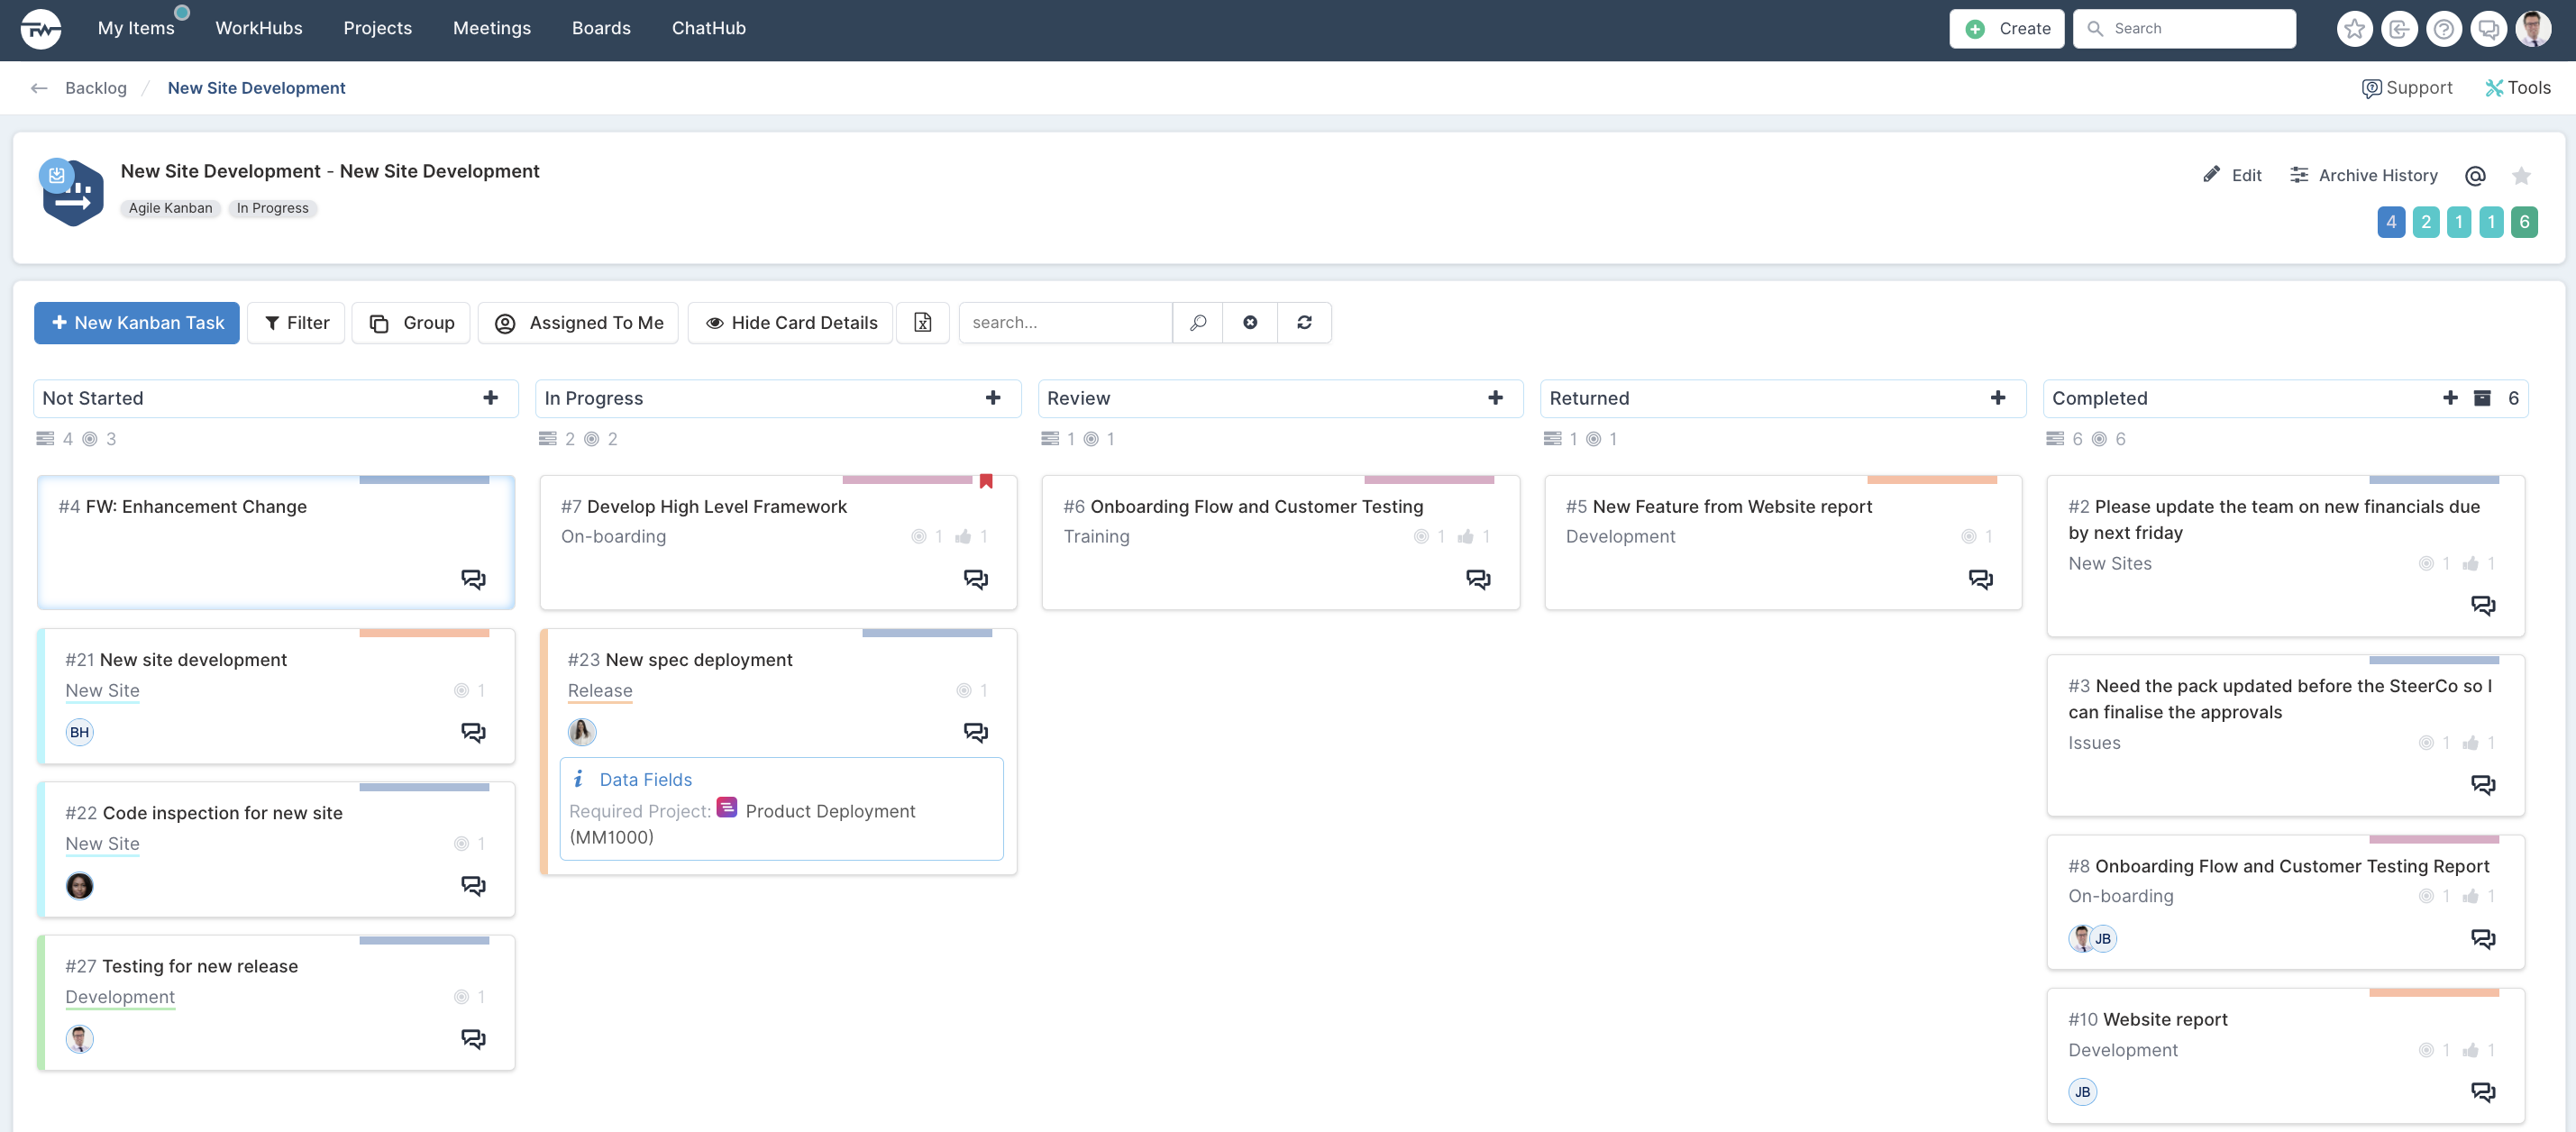Image resolution: width=2576 pixels, height=1132 pixels.
Task: Open comments on FW: Enhancement Change card
Action: tap(473, 579)
